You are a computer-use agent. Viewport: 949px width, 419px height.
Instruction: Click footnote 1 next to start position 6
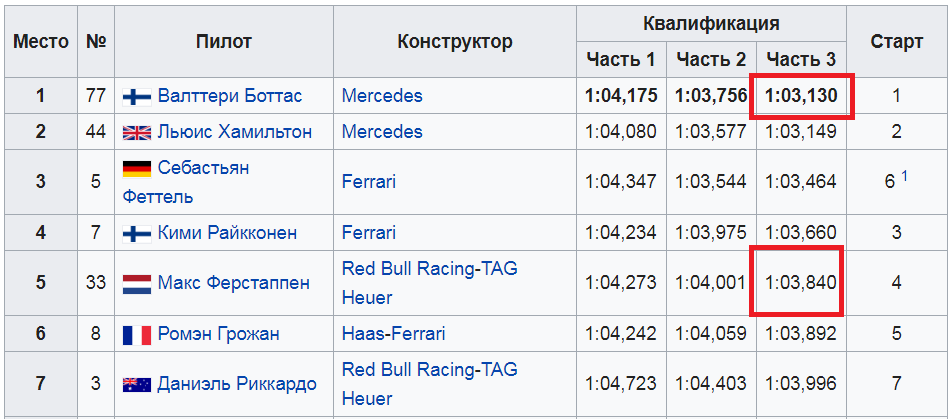pyautogui.click(x=904, y=176)
